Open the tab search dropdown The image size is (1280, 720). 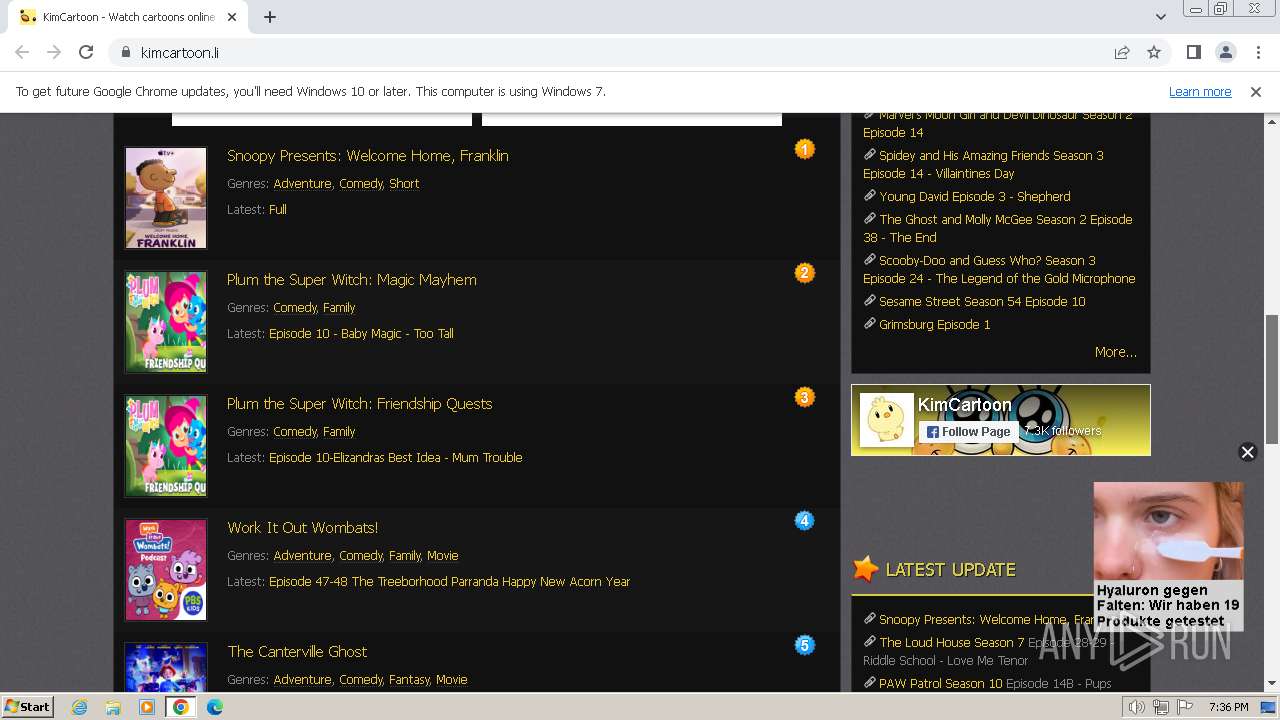[1160, 17]
